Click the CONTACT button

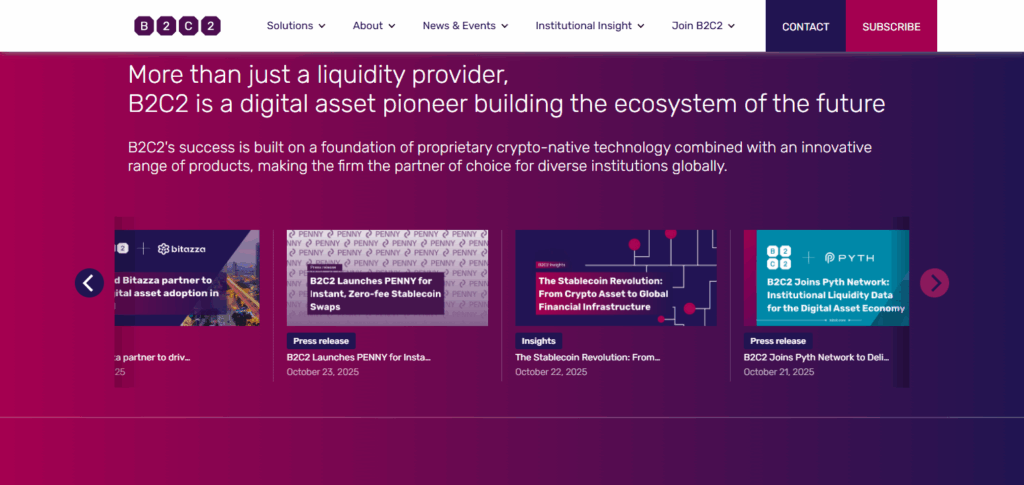(x=805, y=26)
